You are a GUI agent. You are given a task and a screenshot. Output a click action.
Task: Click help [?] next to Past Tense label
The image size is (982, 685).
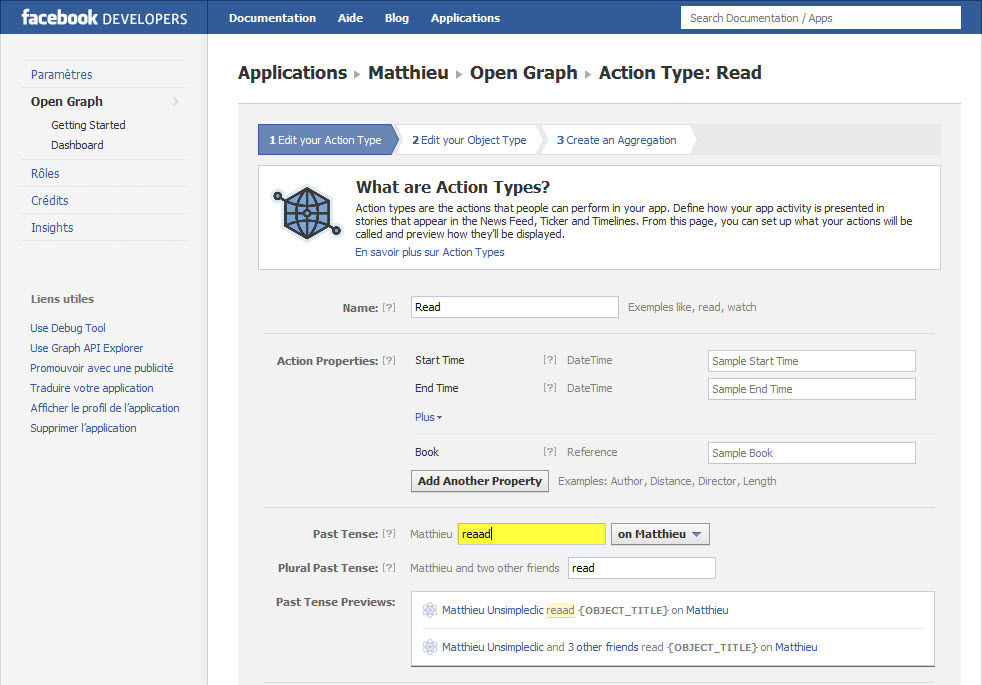tap(389, 533)
